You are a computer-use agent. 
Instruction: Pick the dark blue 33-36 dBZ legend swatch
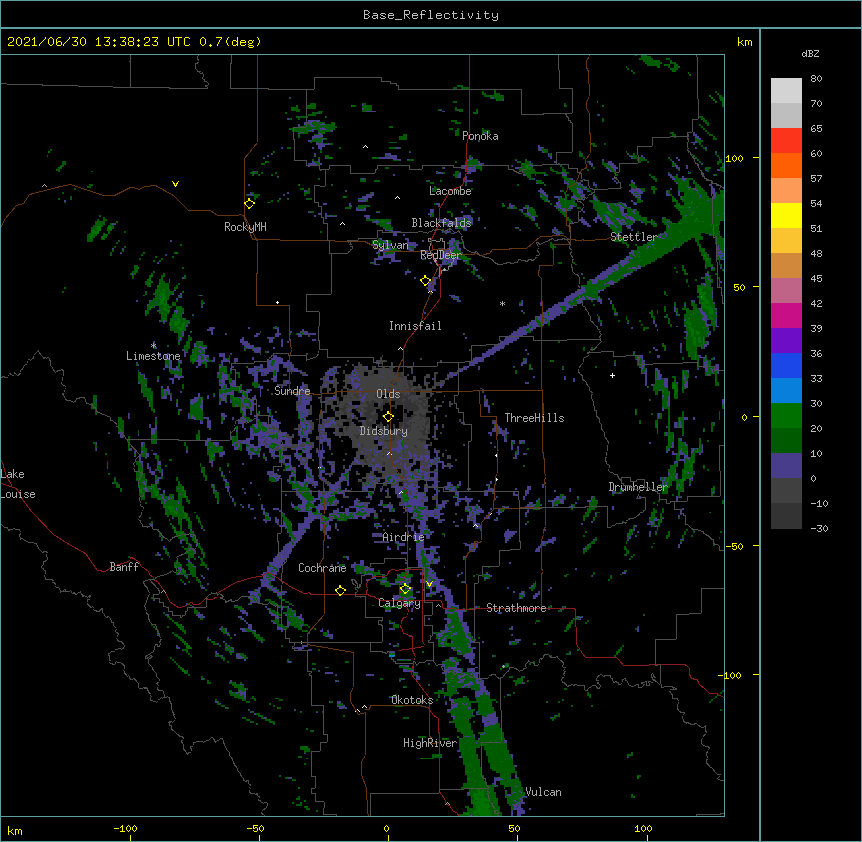pyautogui.click(x=786, y=365)
